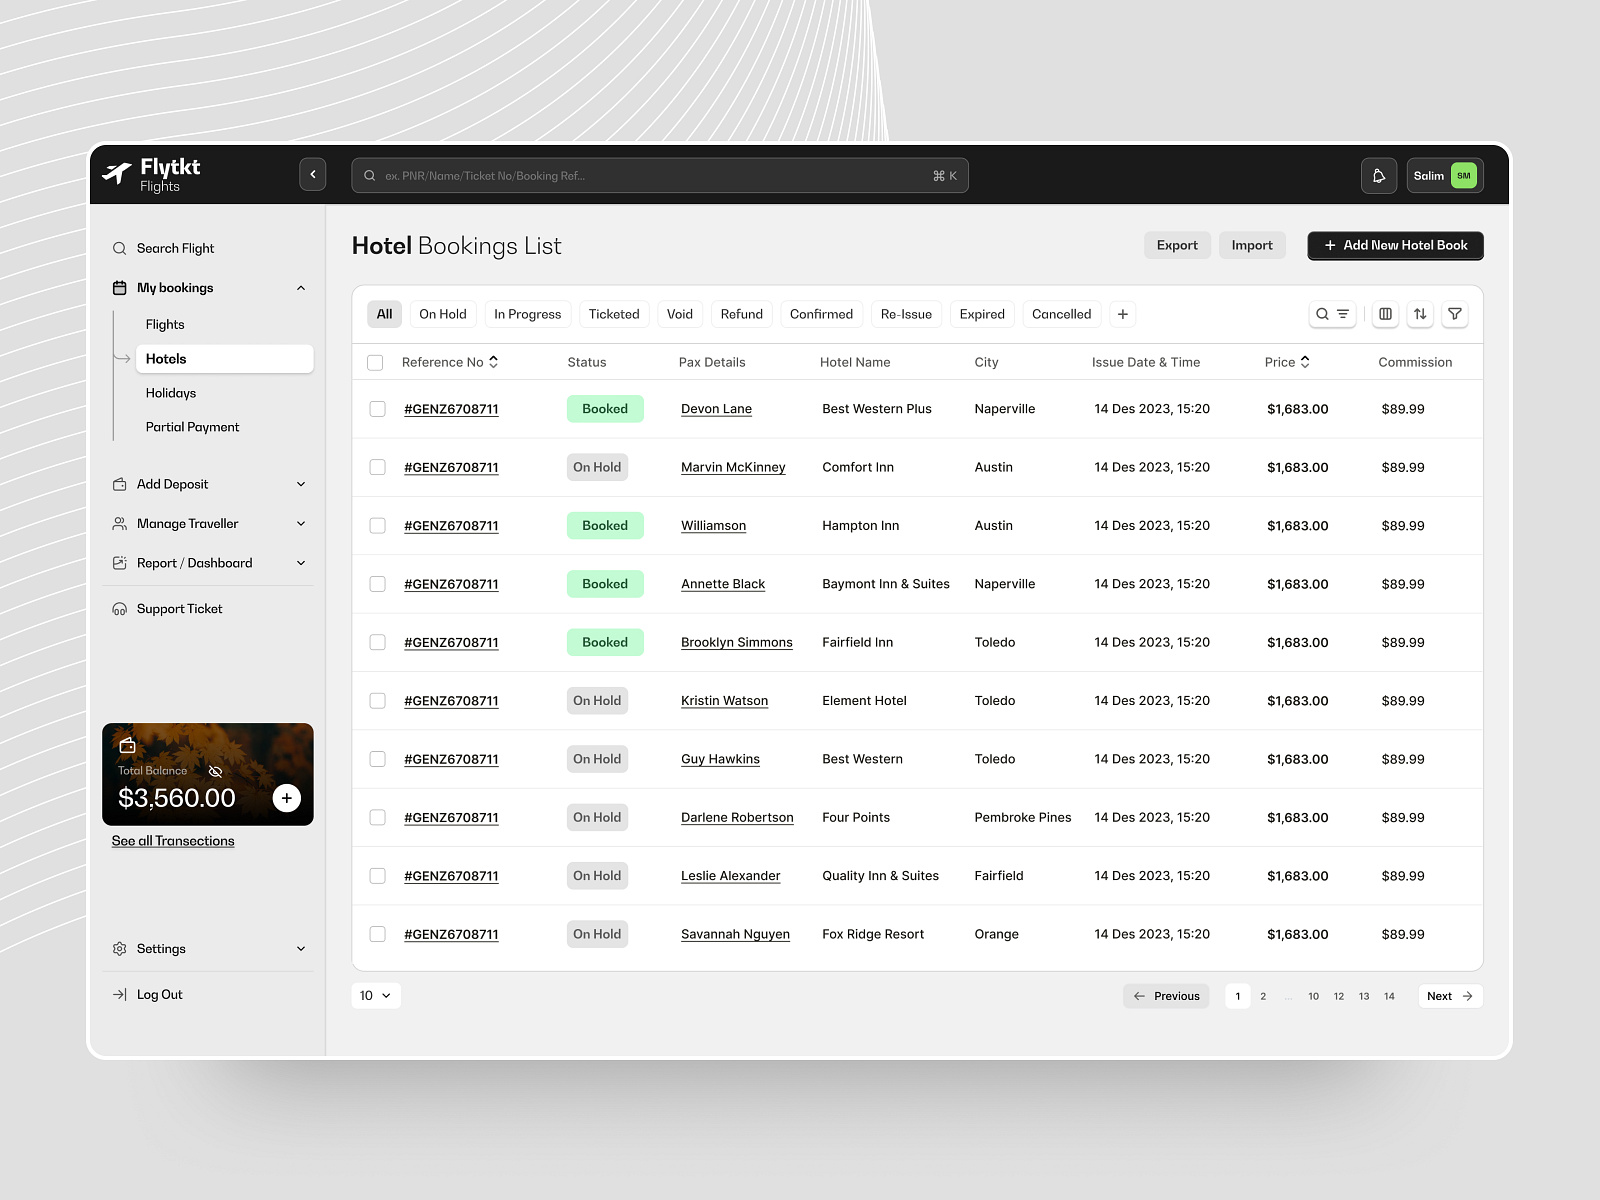Click the global search field in the top bar
The width and height of the screenshot is (1600, 1200).
click(659, 175)
